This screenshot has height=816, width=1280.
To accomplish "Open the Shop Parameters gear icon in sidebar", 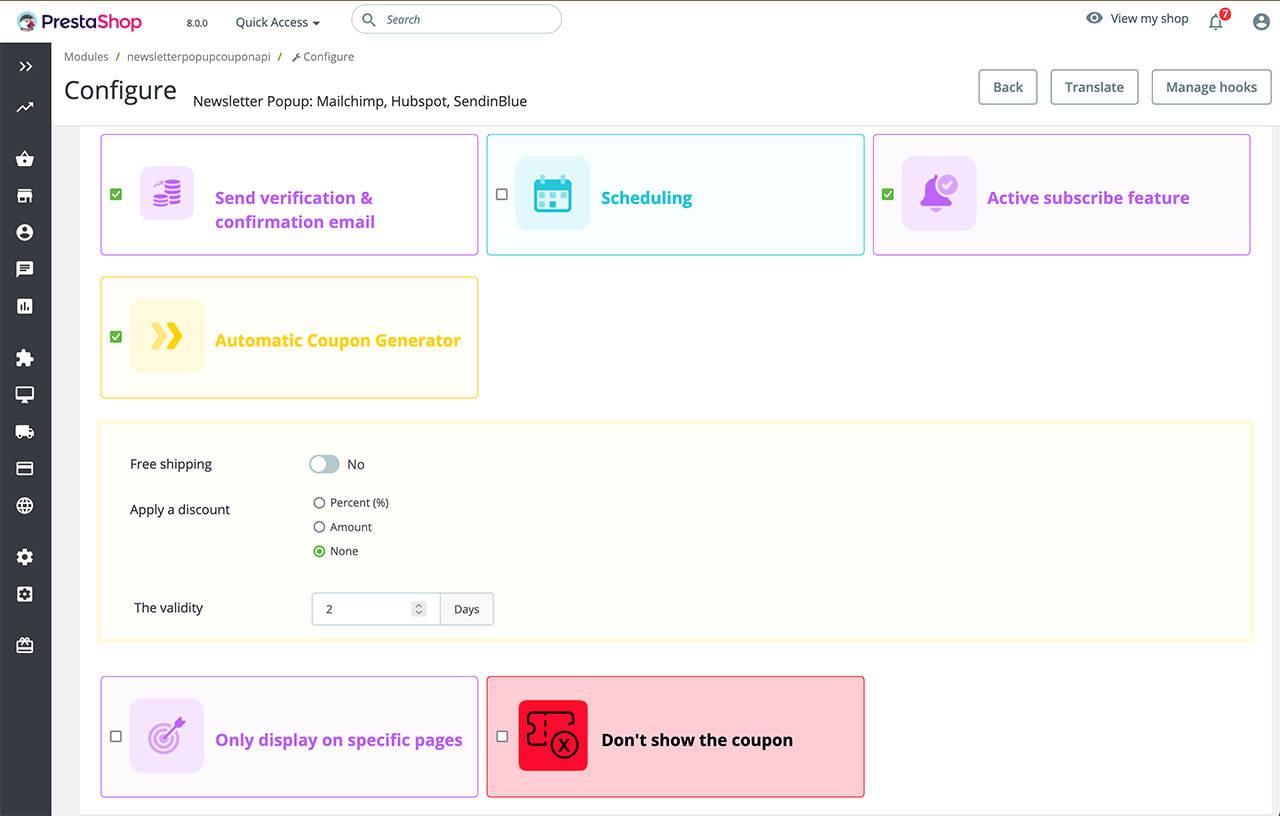I will pyautogui.click(x=25, y=557).
